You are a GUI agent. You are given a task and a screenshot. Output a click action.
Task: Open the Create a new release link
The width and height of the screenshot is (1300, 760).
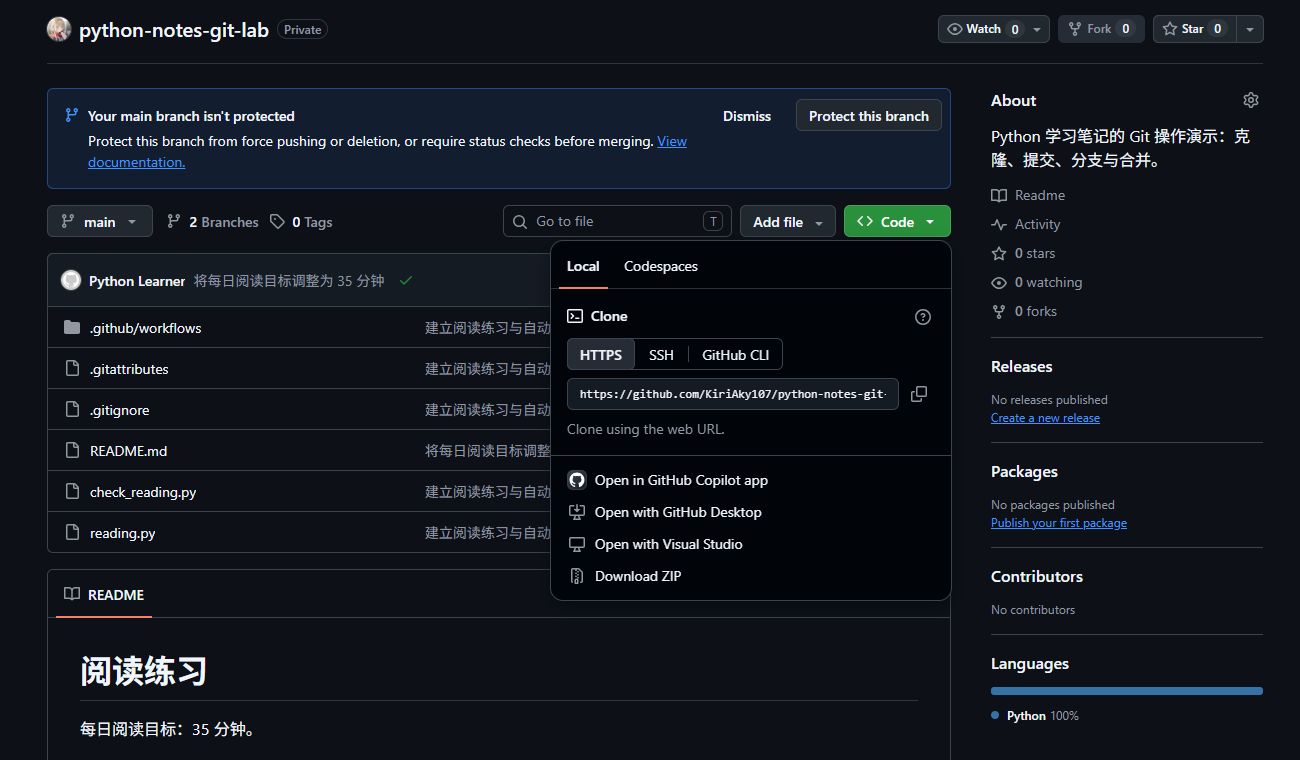pyautogui.click(x=1045, y=418)
